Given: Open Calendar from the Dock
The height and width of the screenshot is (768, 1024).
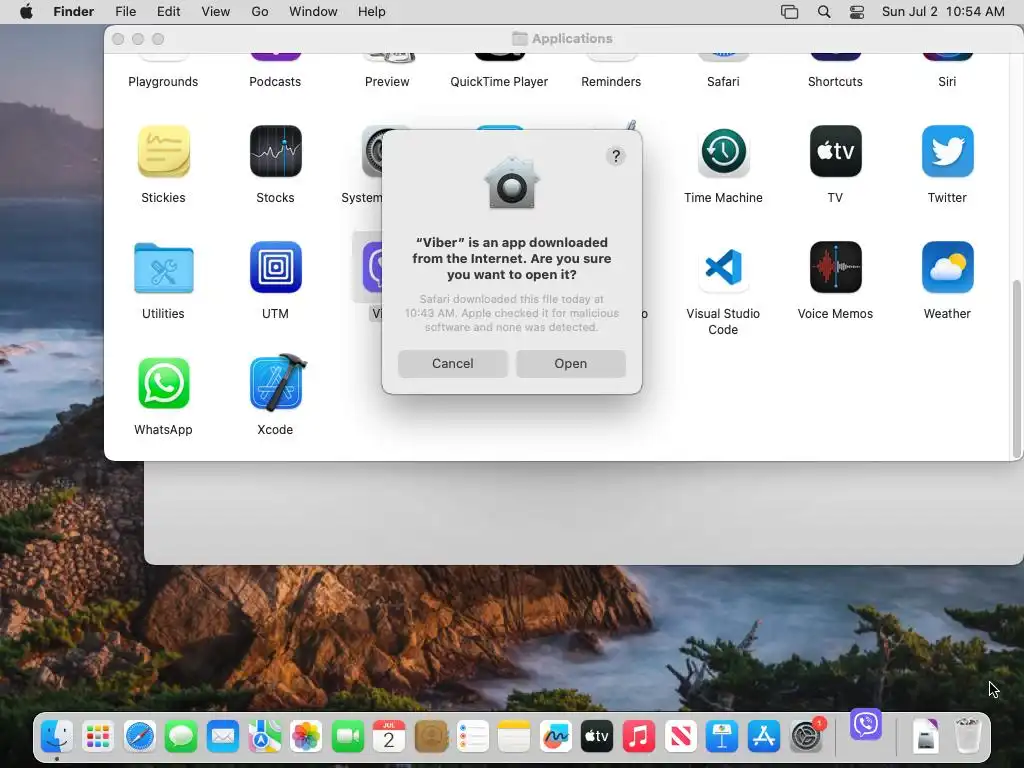Looking at the screenshot, I should pyautogui.click(x=389, y=737).
